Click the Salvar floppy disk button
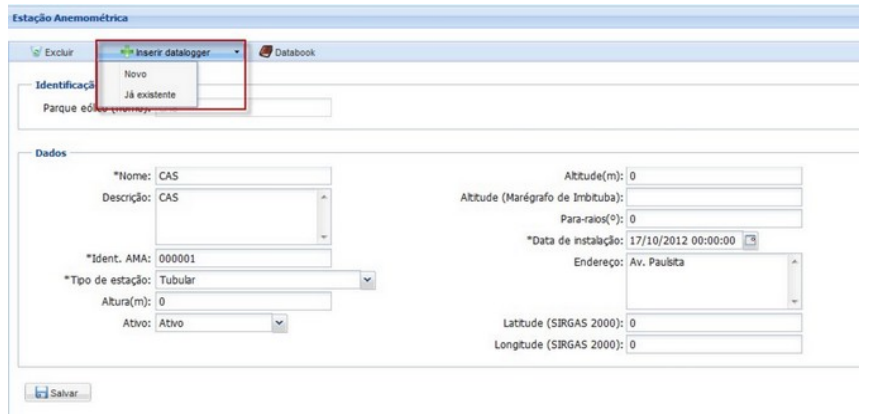This screenshot has height=414, width=896. pos(56,391)
